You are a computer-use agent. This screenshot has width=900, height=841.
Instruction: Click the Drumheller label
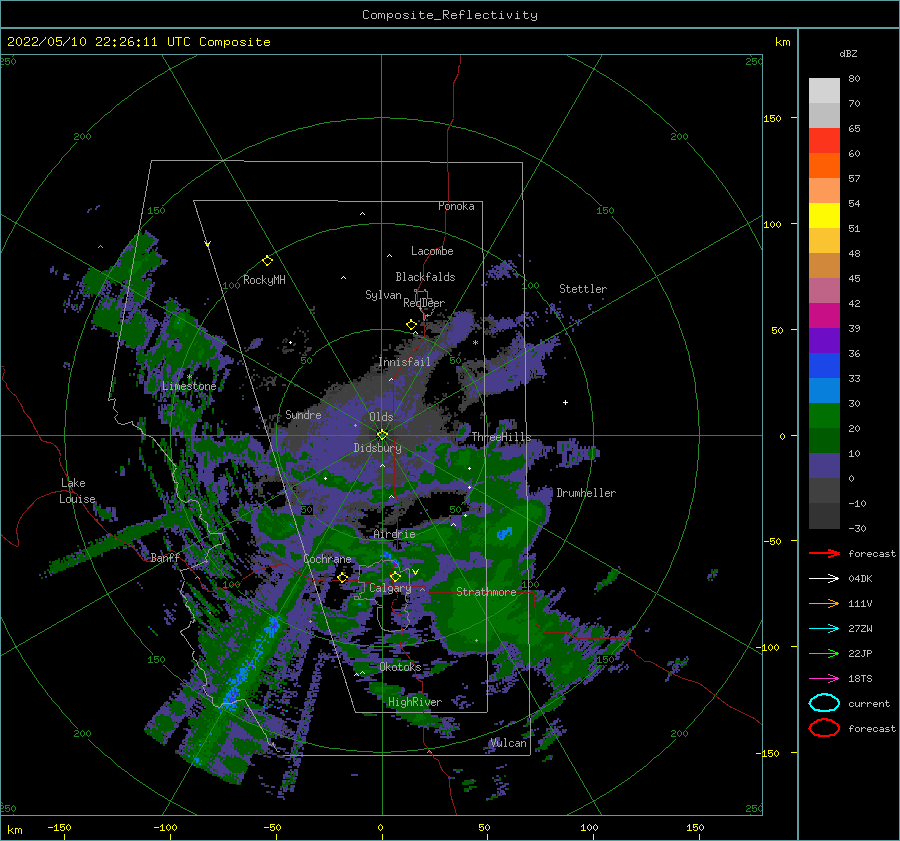[586, 493]
